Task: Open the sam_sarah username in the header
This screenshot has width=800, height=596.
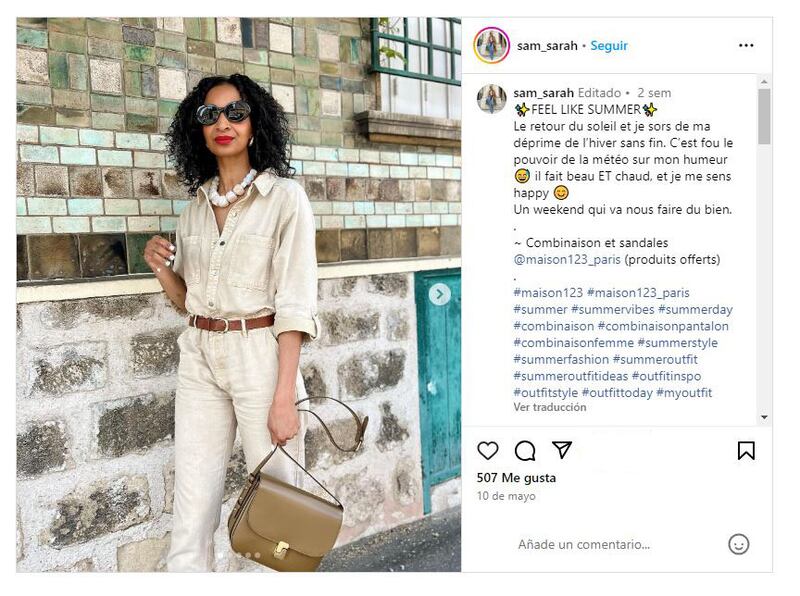Action: (547, 45)
